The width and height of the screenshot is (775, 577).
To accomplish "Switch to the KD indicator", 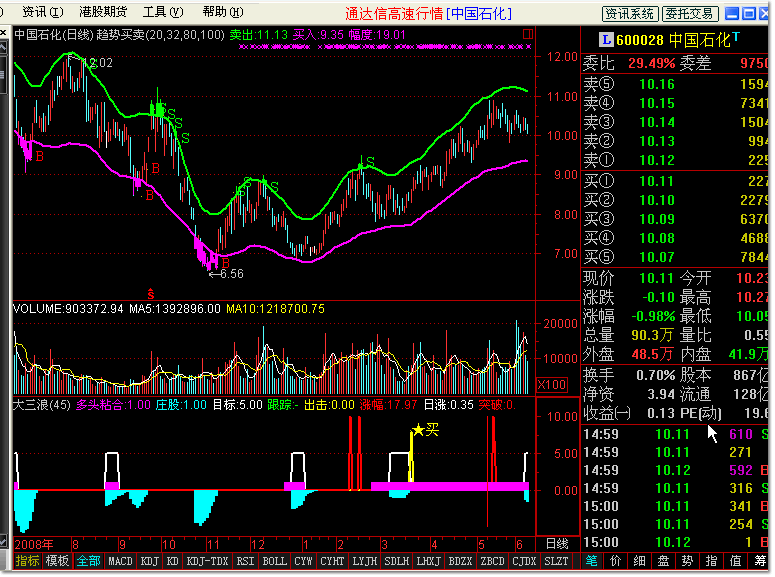I will point(172,561).
